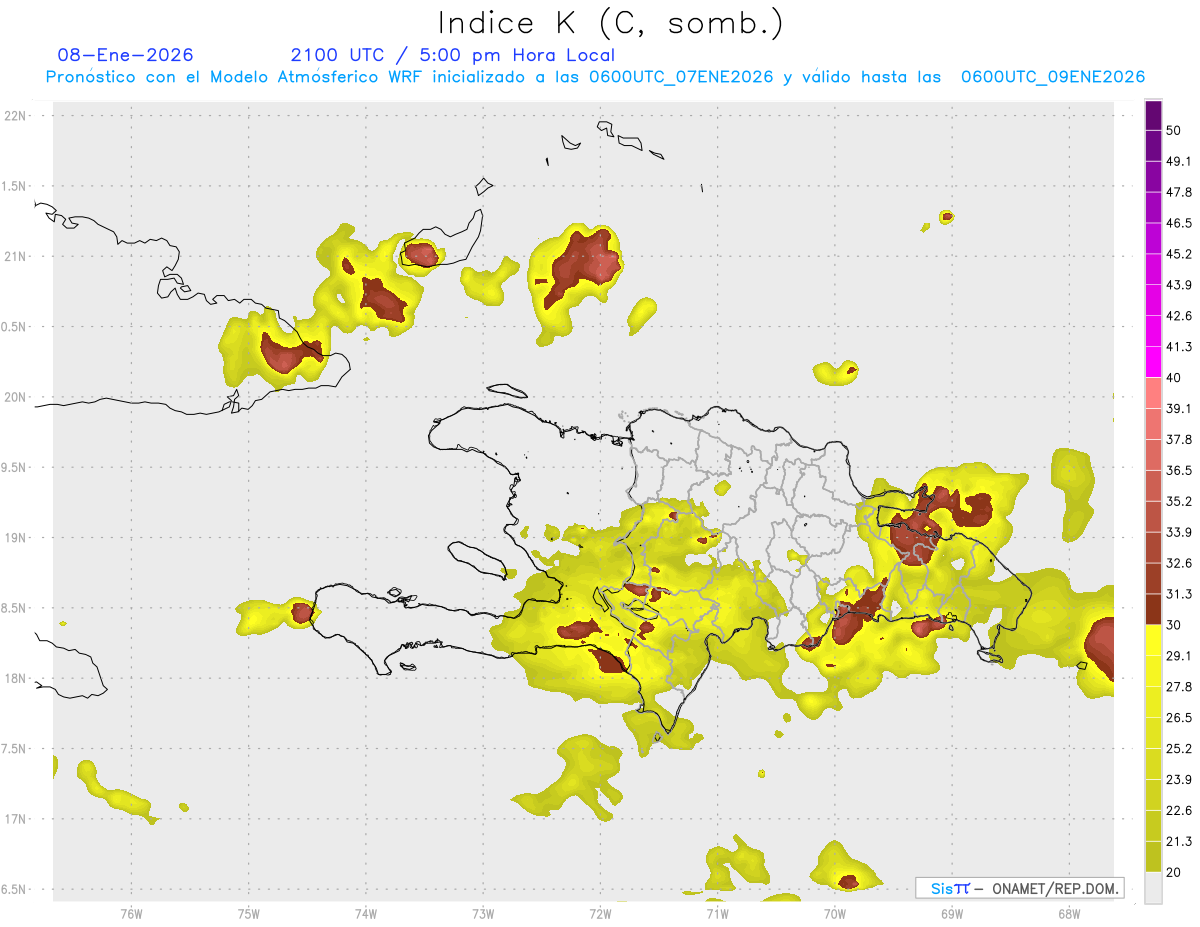This screenshot has width=1200, height=927.
Task: Click the '49.1' colorbar value
Action: click(x=1179, y=161)
